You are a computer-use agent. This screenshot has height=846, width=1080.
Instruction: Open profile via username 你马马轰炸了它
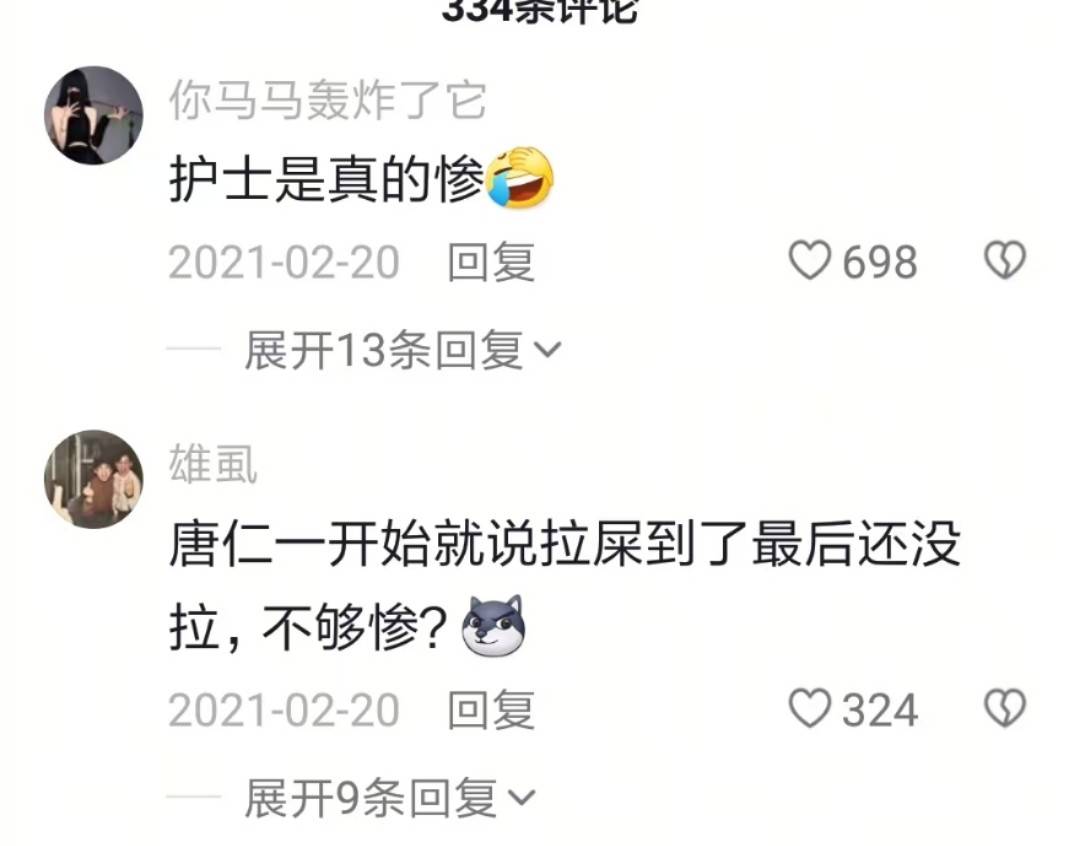point(328,101)
